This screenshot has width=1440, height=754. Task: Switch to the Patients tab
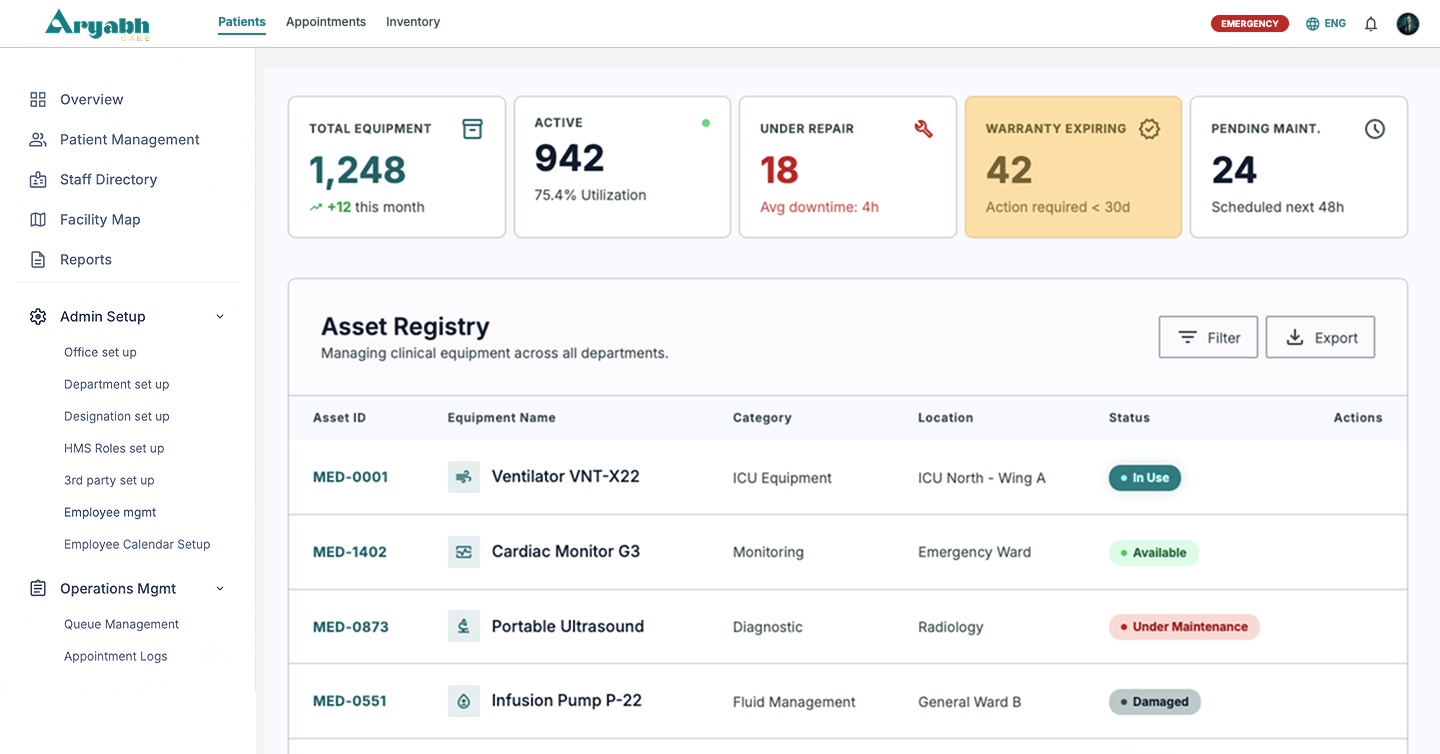click(x=242, y=22)
